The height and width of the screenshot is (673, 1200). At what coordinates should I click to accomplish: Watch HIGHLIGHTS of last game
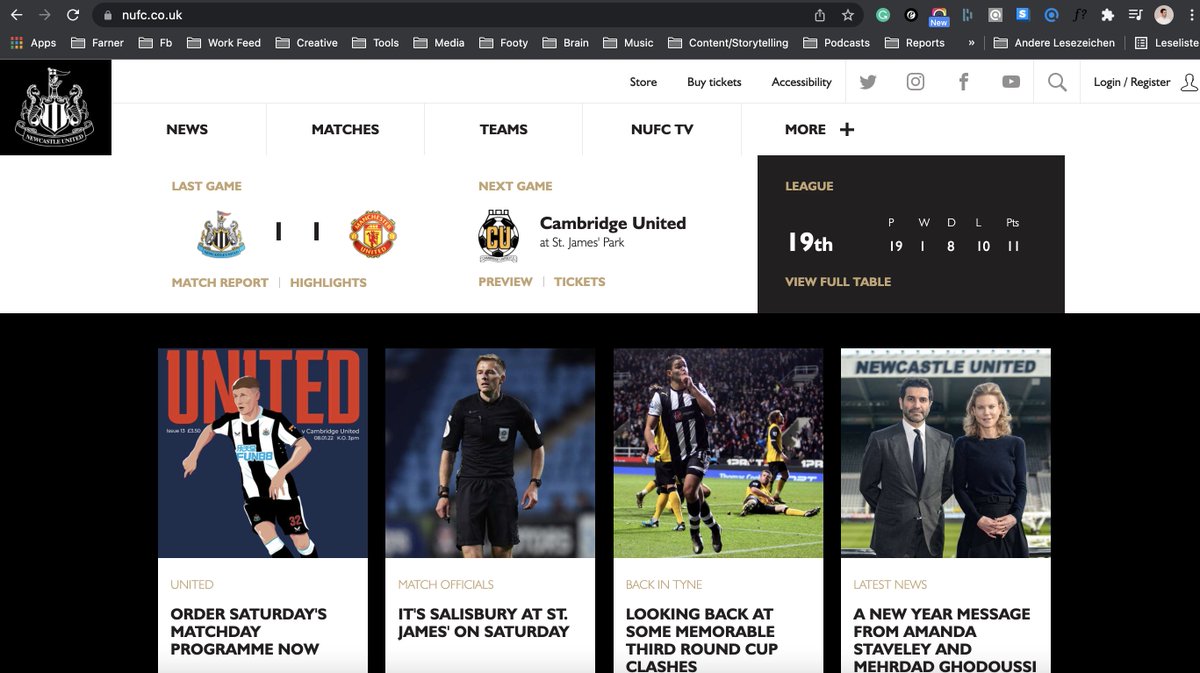click(328, 283)
